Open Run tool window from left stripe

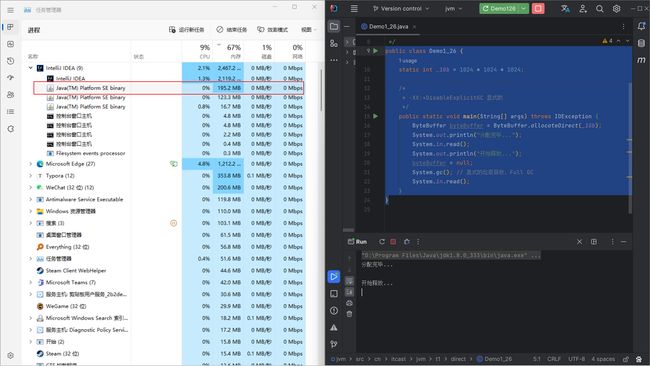tap(334, 276)
